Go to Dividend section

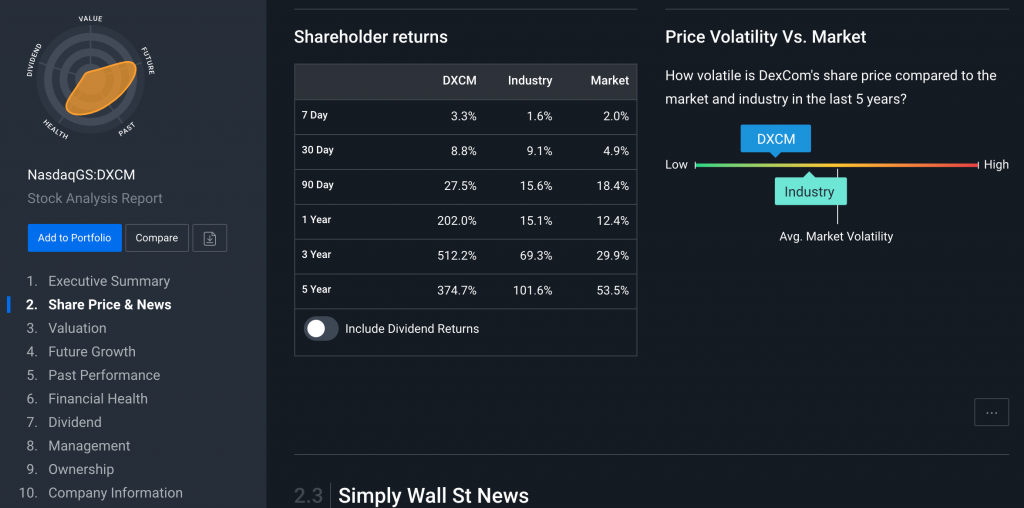(x=75, y=422)
